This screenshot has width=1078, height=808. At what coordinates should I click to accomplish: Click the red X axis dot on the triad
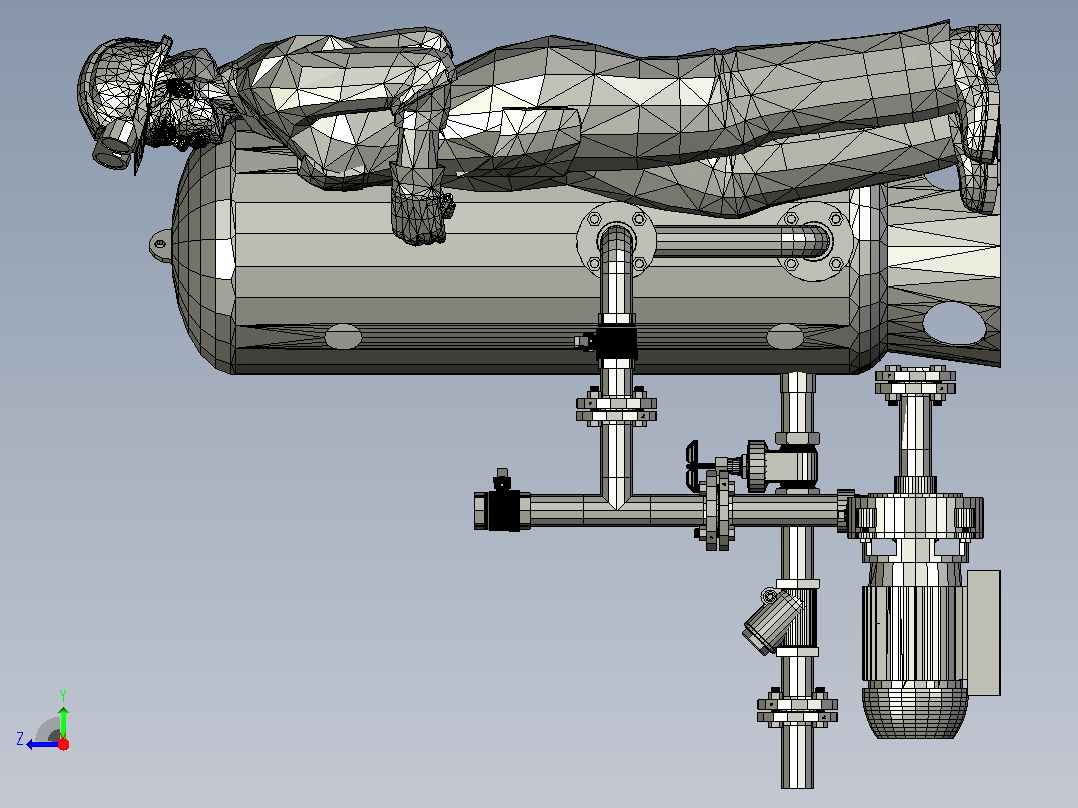(63, 744)
